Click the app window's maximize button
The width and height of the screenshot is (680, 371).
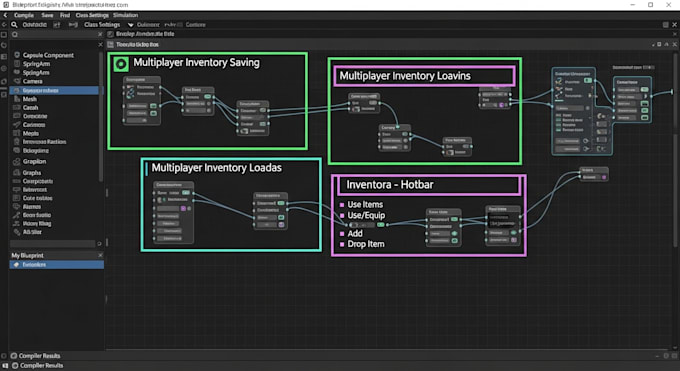[x=651, y=5]
